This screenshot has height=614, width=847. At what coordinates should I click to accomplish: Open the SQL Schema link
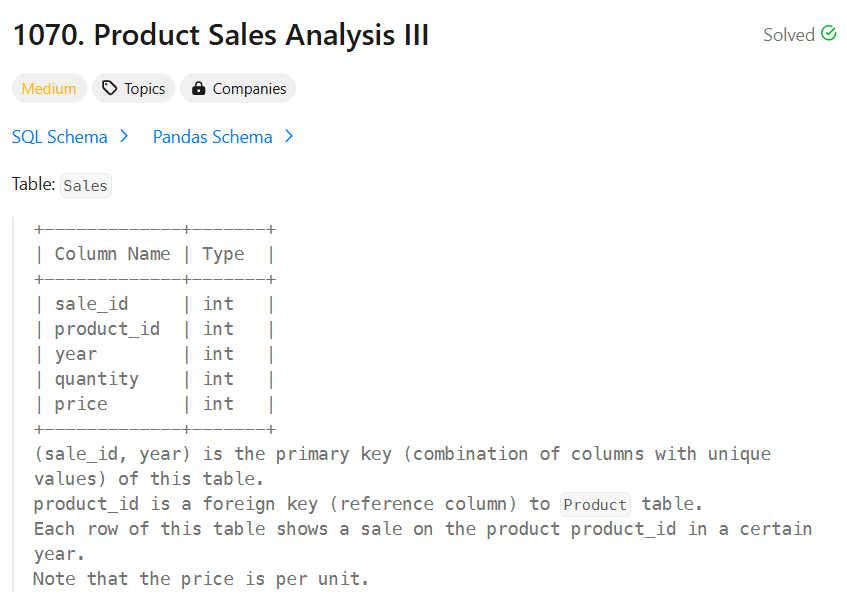tap(60, 137)
